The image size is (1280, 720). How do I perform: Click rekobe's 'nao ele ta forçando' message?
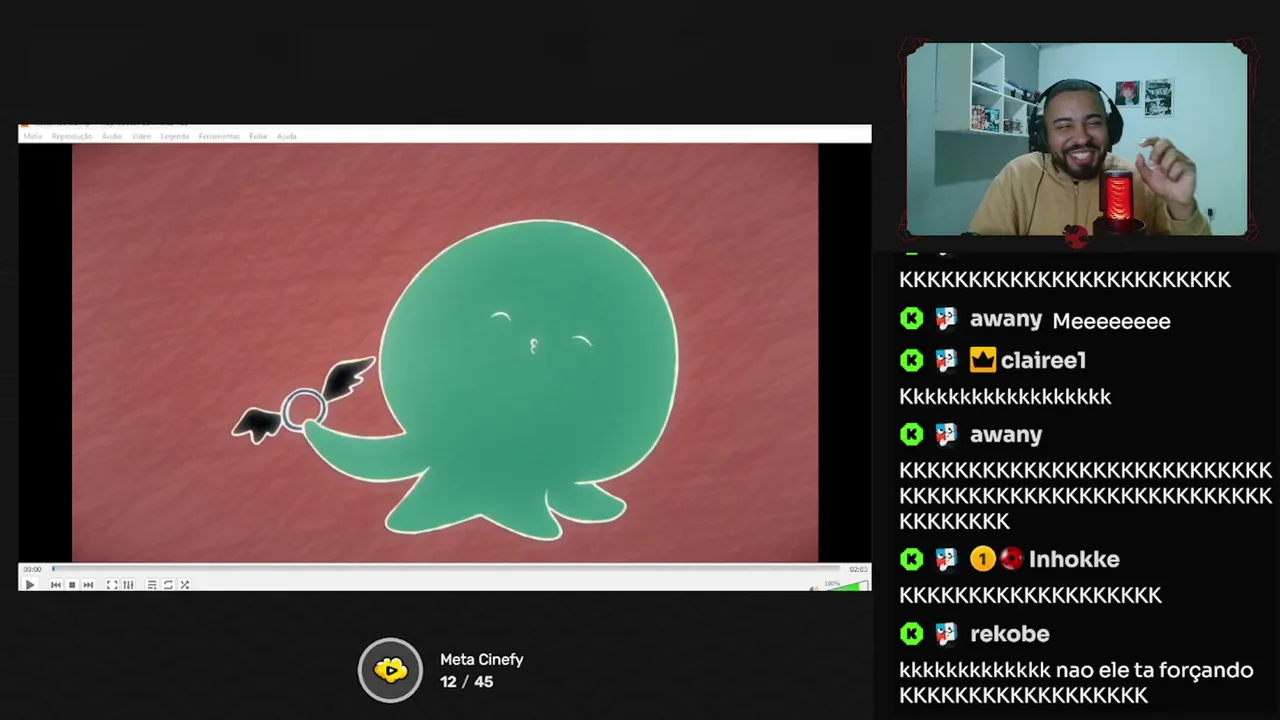tap(1076, 682)
